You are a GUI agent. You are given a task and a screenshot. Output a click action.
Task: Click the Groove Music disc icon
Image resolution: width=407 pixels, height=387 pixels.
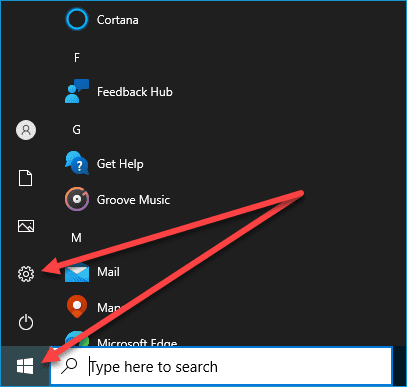tap(77, 199)
